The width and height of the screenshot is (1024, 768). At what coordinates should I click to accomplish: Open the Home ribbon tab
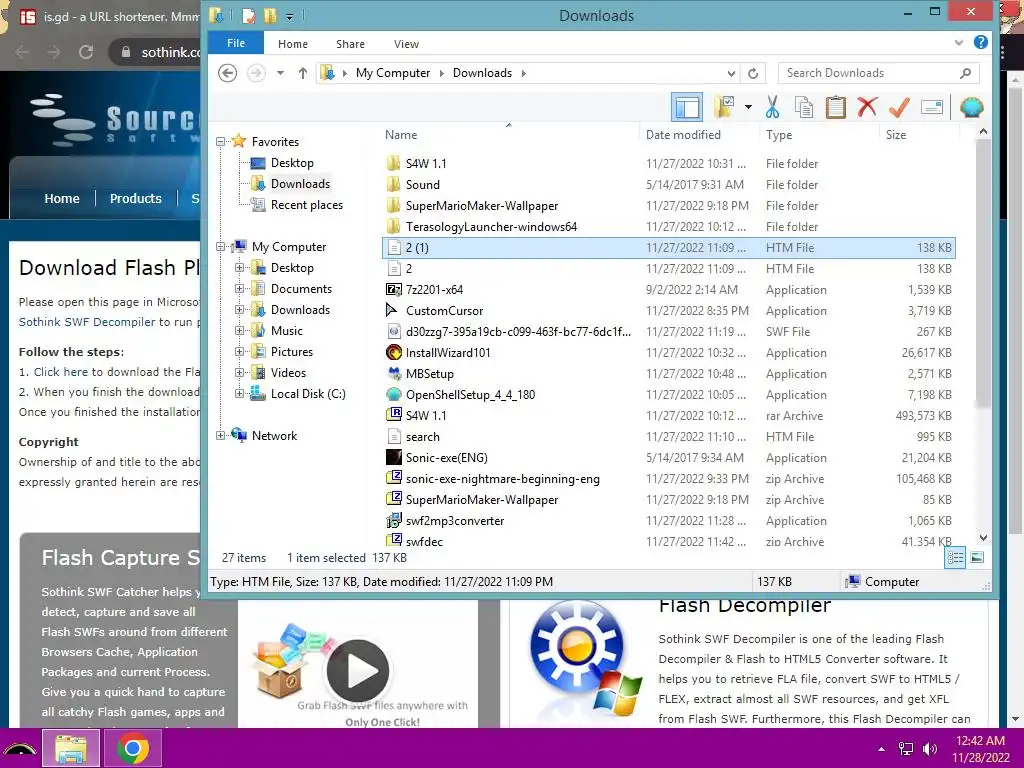[293, 44]
